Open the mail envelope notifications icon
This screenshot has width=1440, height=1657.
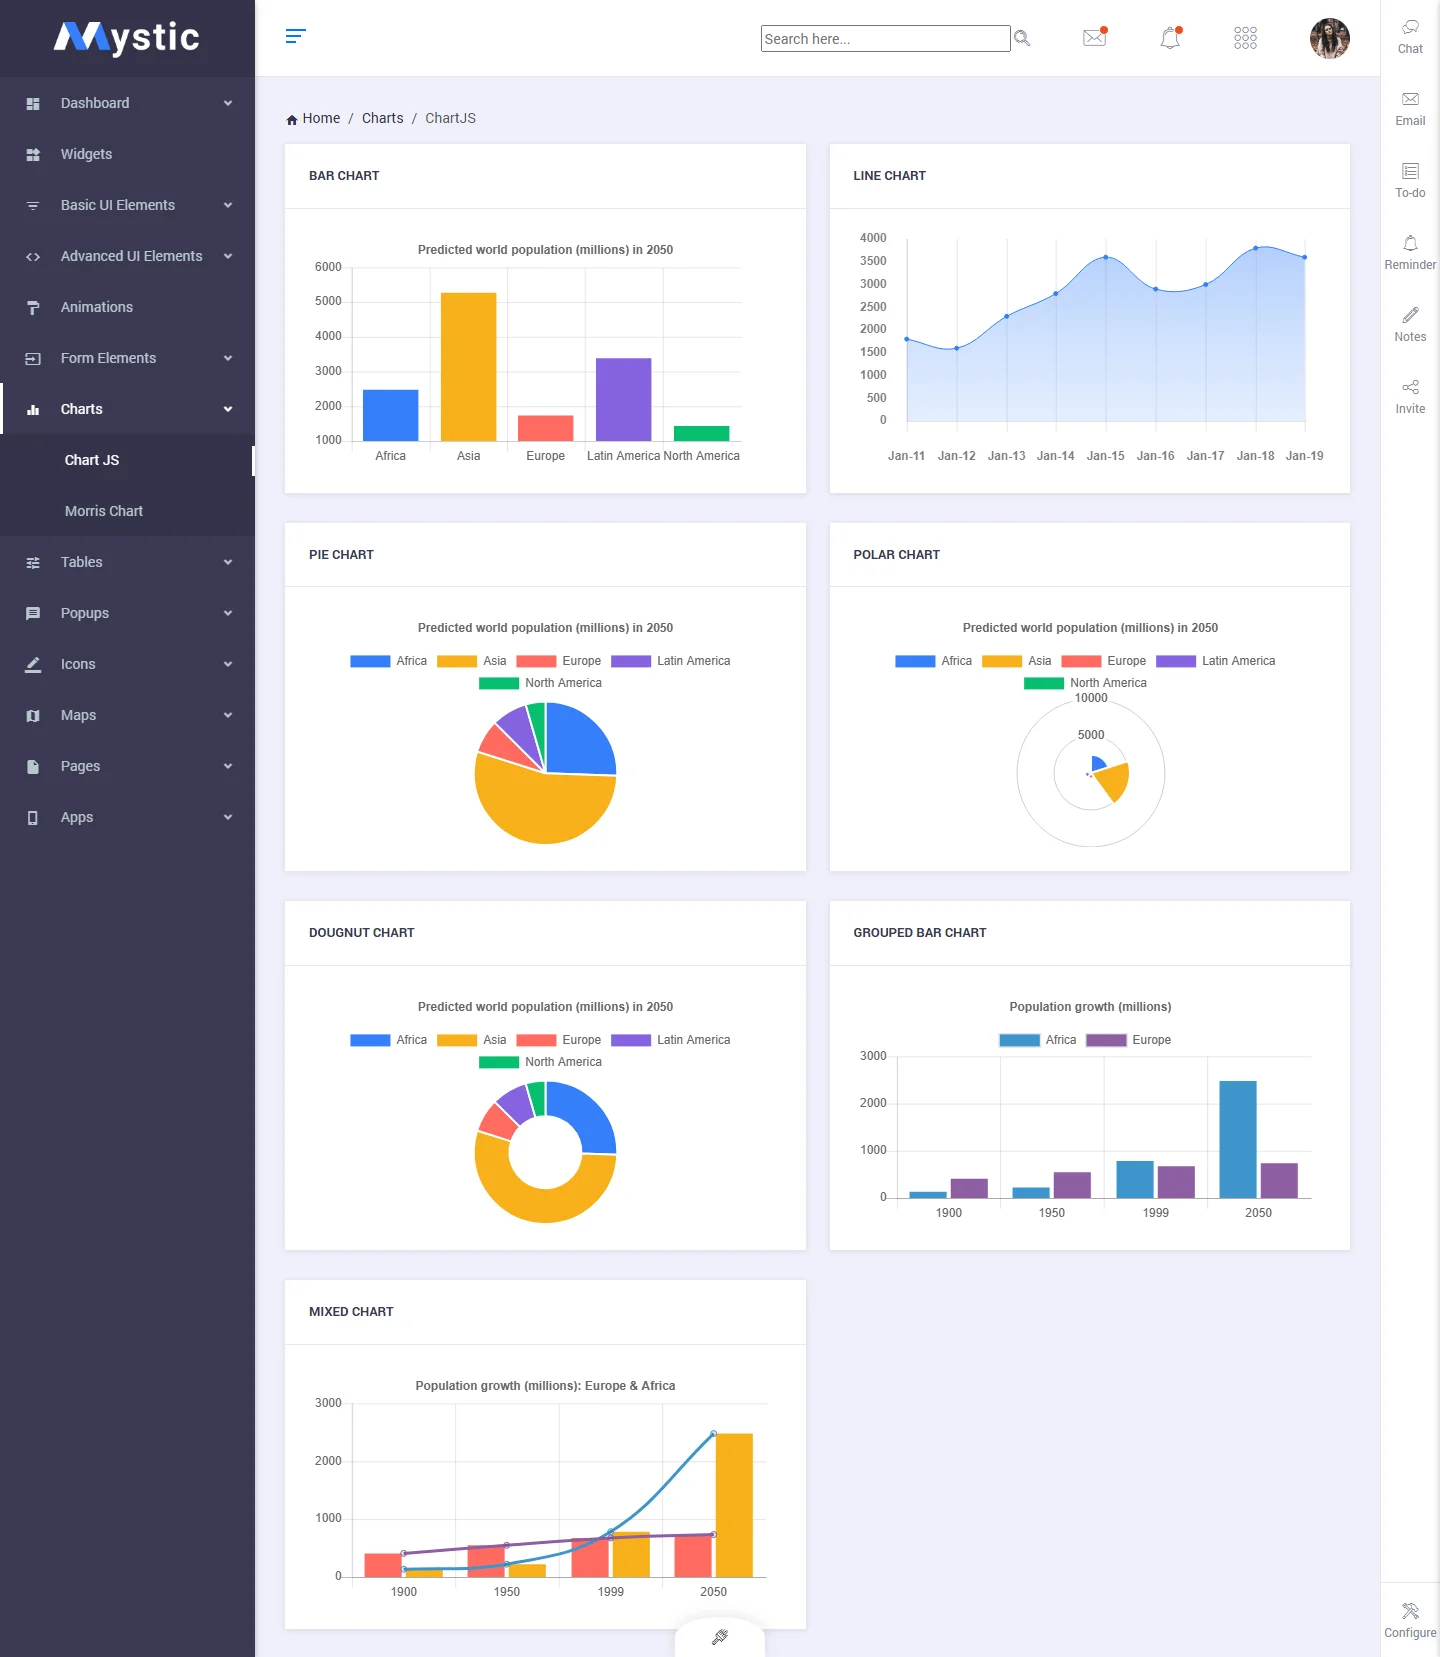(x=1094, y=38)
